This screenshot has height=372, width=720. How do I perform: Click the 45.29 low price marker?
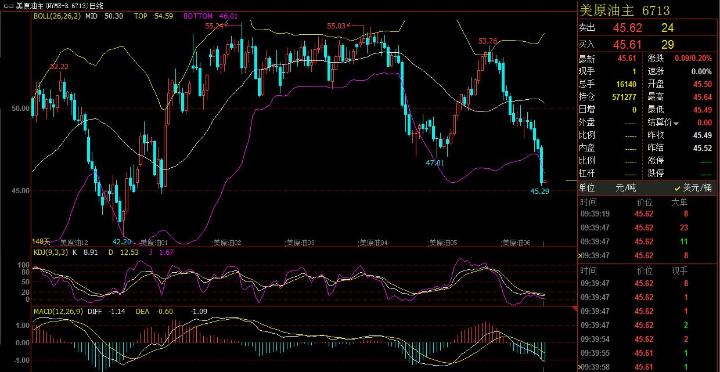point(540,191)
